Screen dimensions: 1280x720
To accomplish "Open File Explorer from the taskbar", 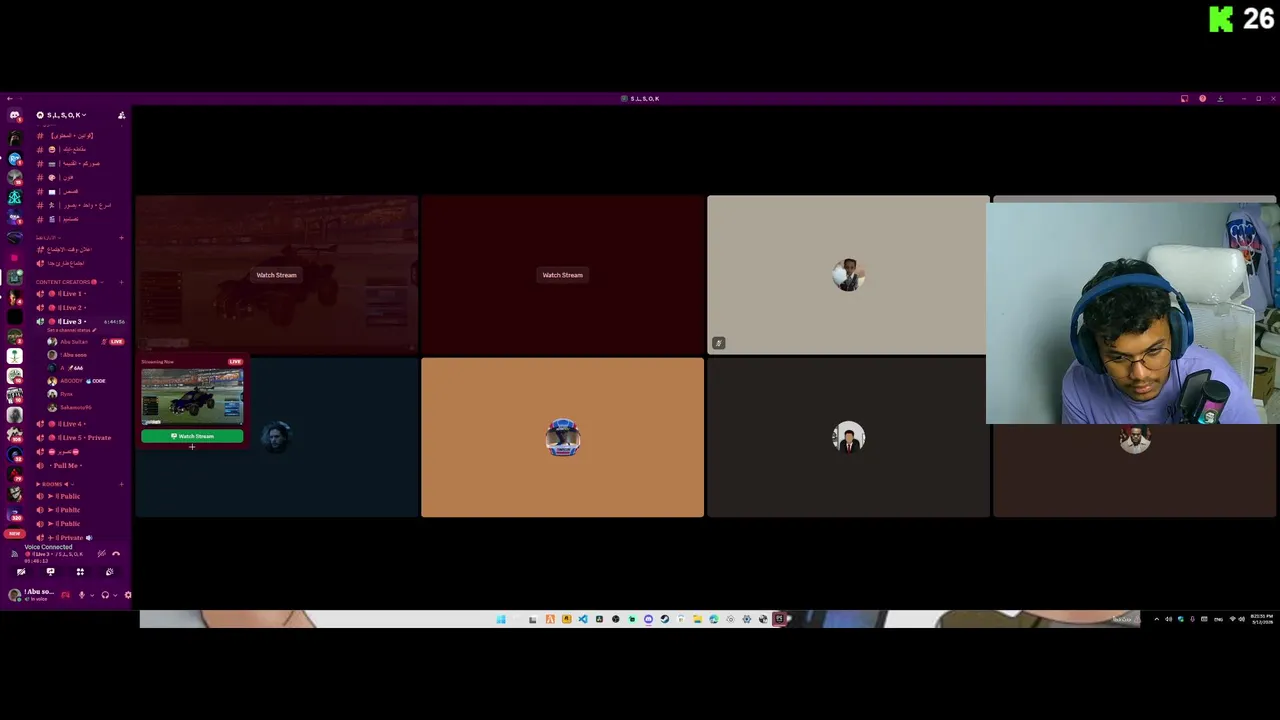I will (698, 619).
